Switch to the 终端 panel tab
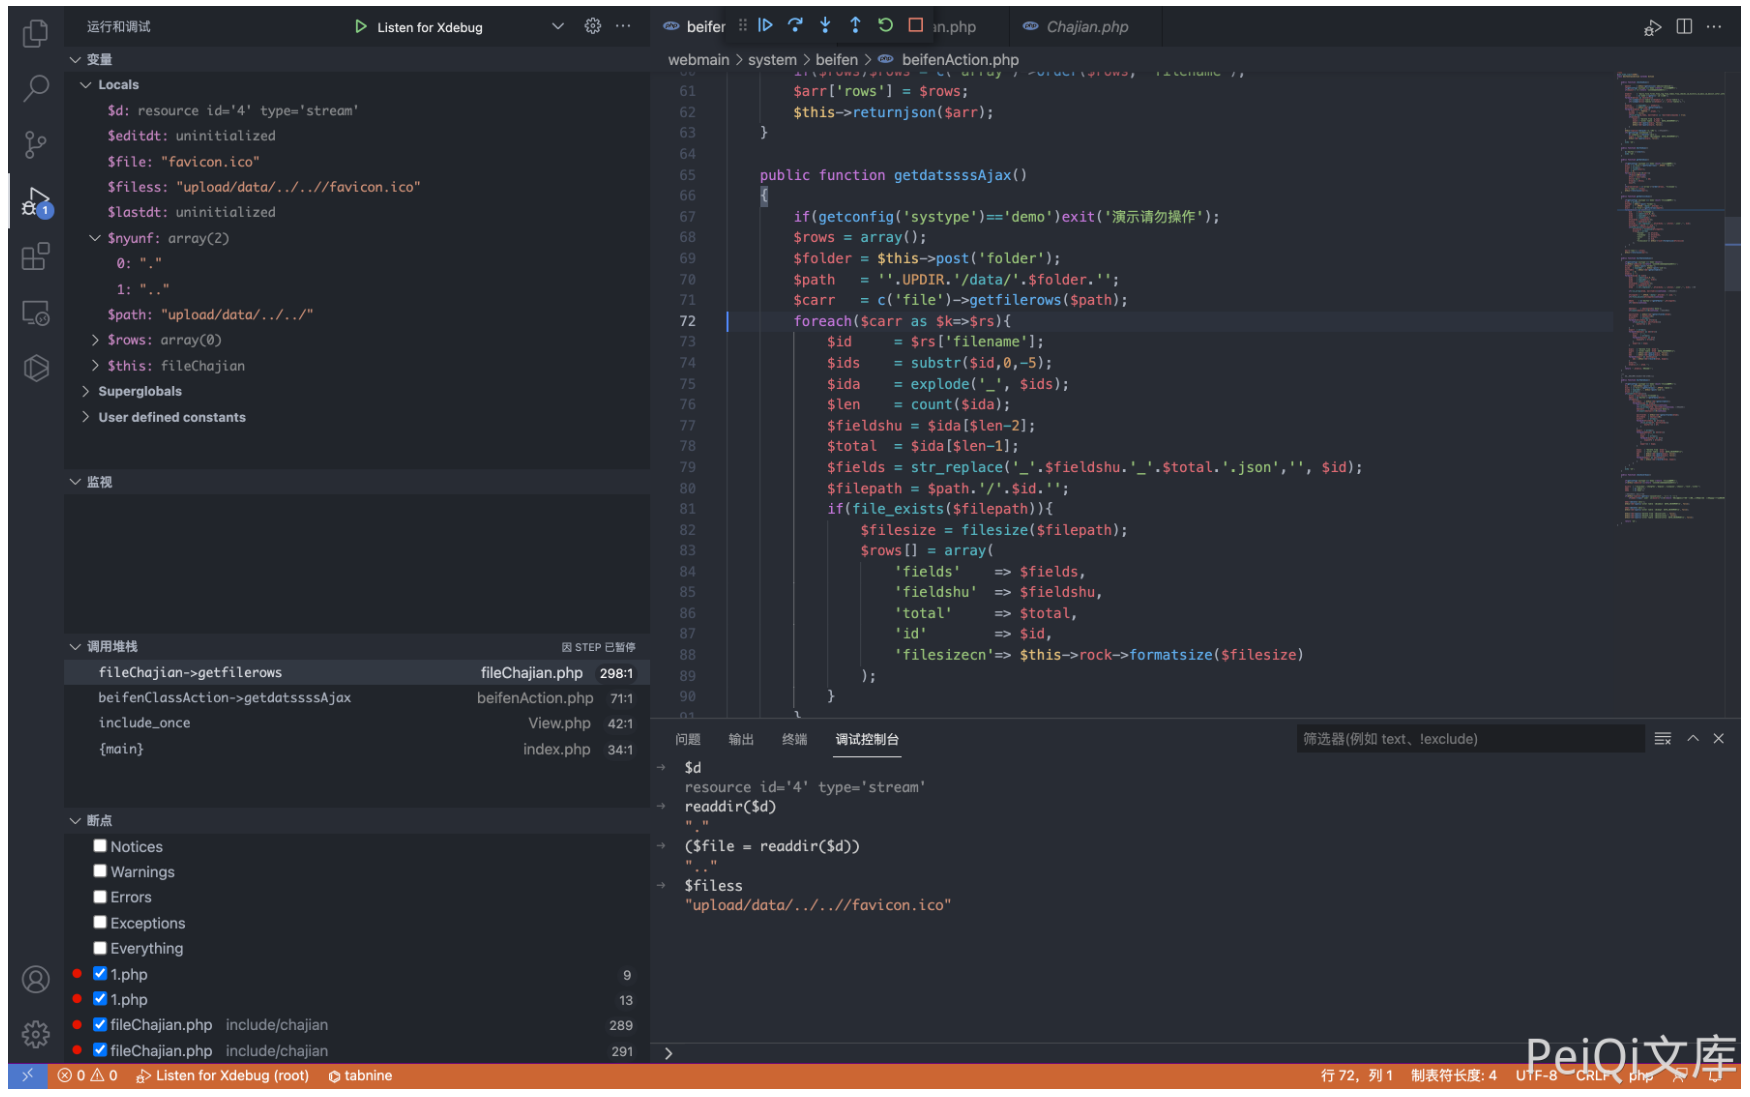The width and height of the screenshot is (1750, 1097). click(794, 739)
